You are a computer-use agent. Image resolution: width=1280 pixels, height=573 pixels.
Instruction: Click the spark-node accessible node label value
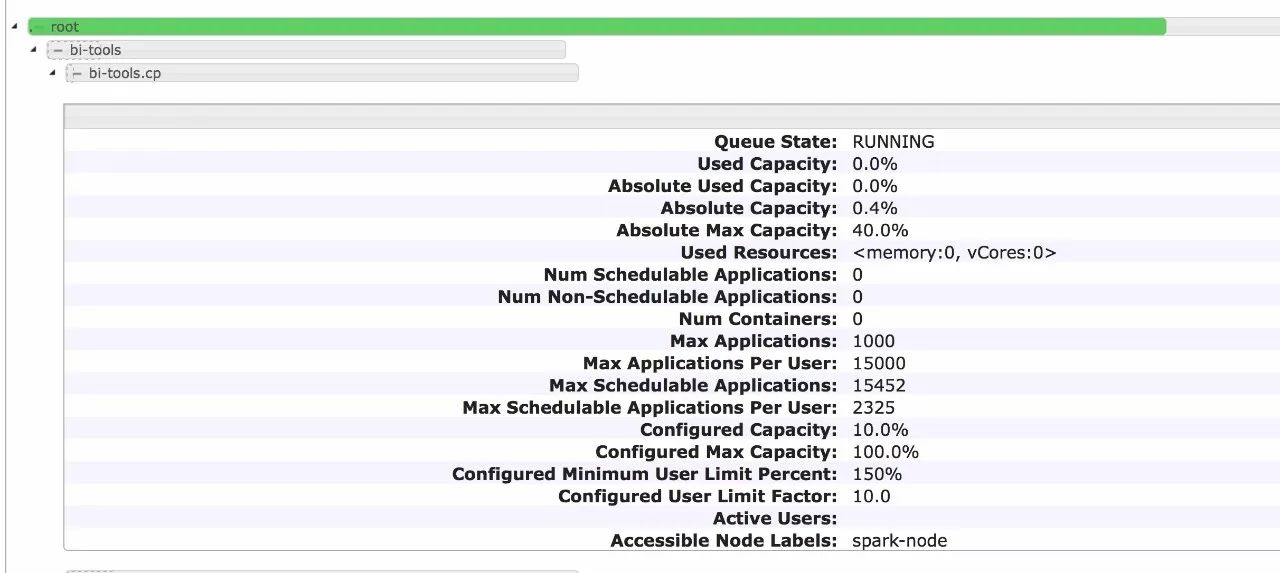point(899,541)
